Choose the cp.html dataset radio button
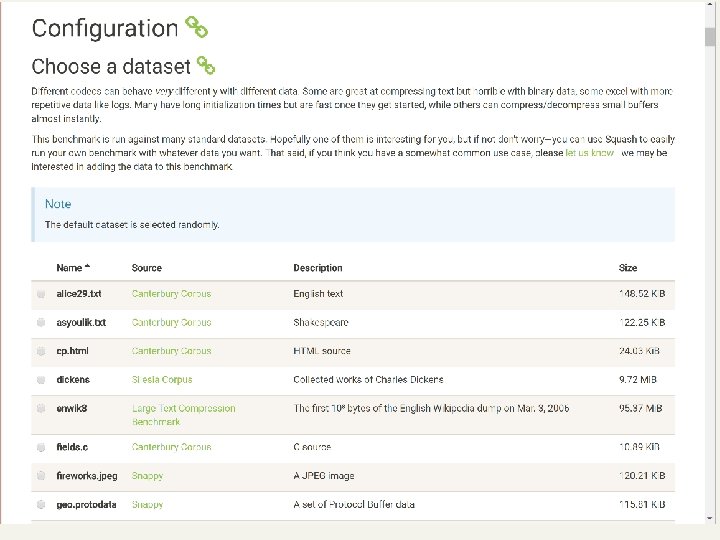Screen dimensions: 720x540 41,352
